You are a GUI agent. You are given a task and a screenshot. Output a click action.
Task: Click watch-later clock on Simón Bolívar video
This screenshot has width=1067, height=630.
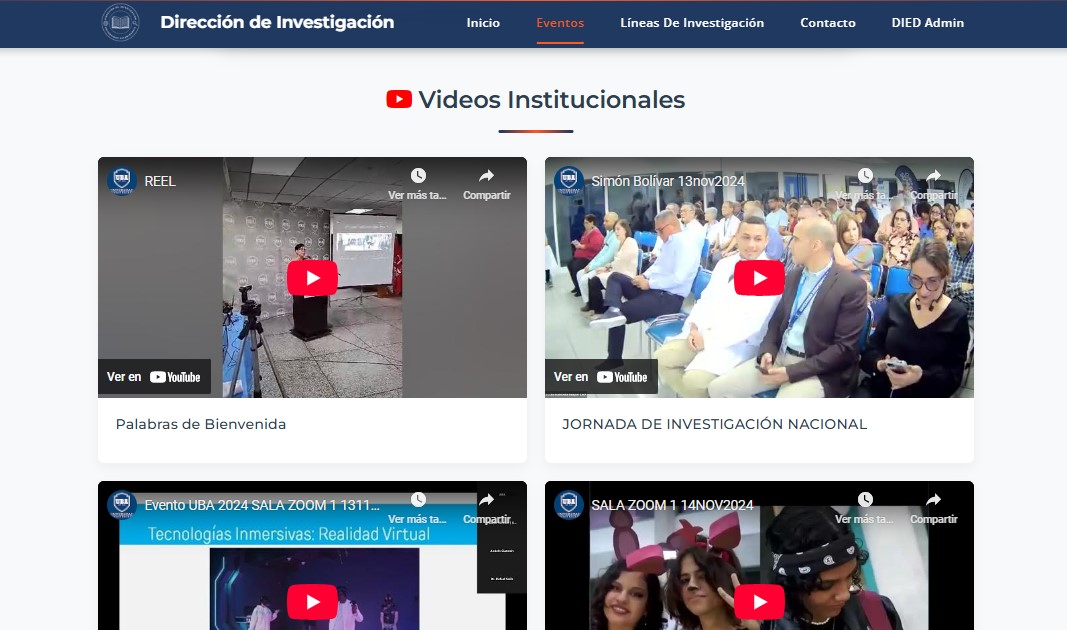point(865,176)
